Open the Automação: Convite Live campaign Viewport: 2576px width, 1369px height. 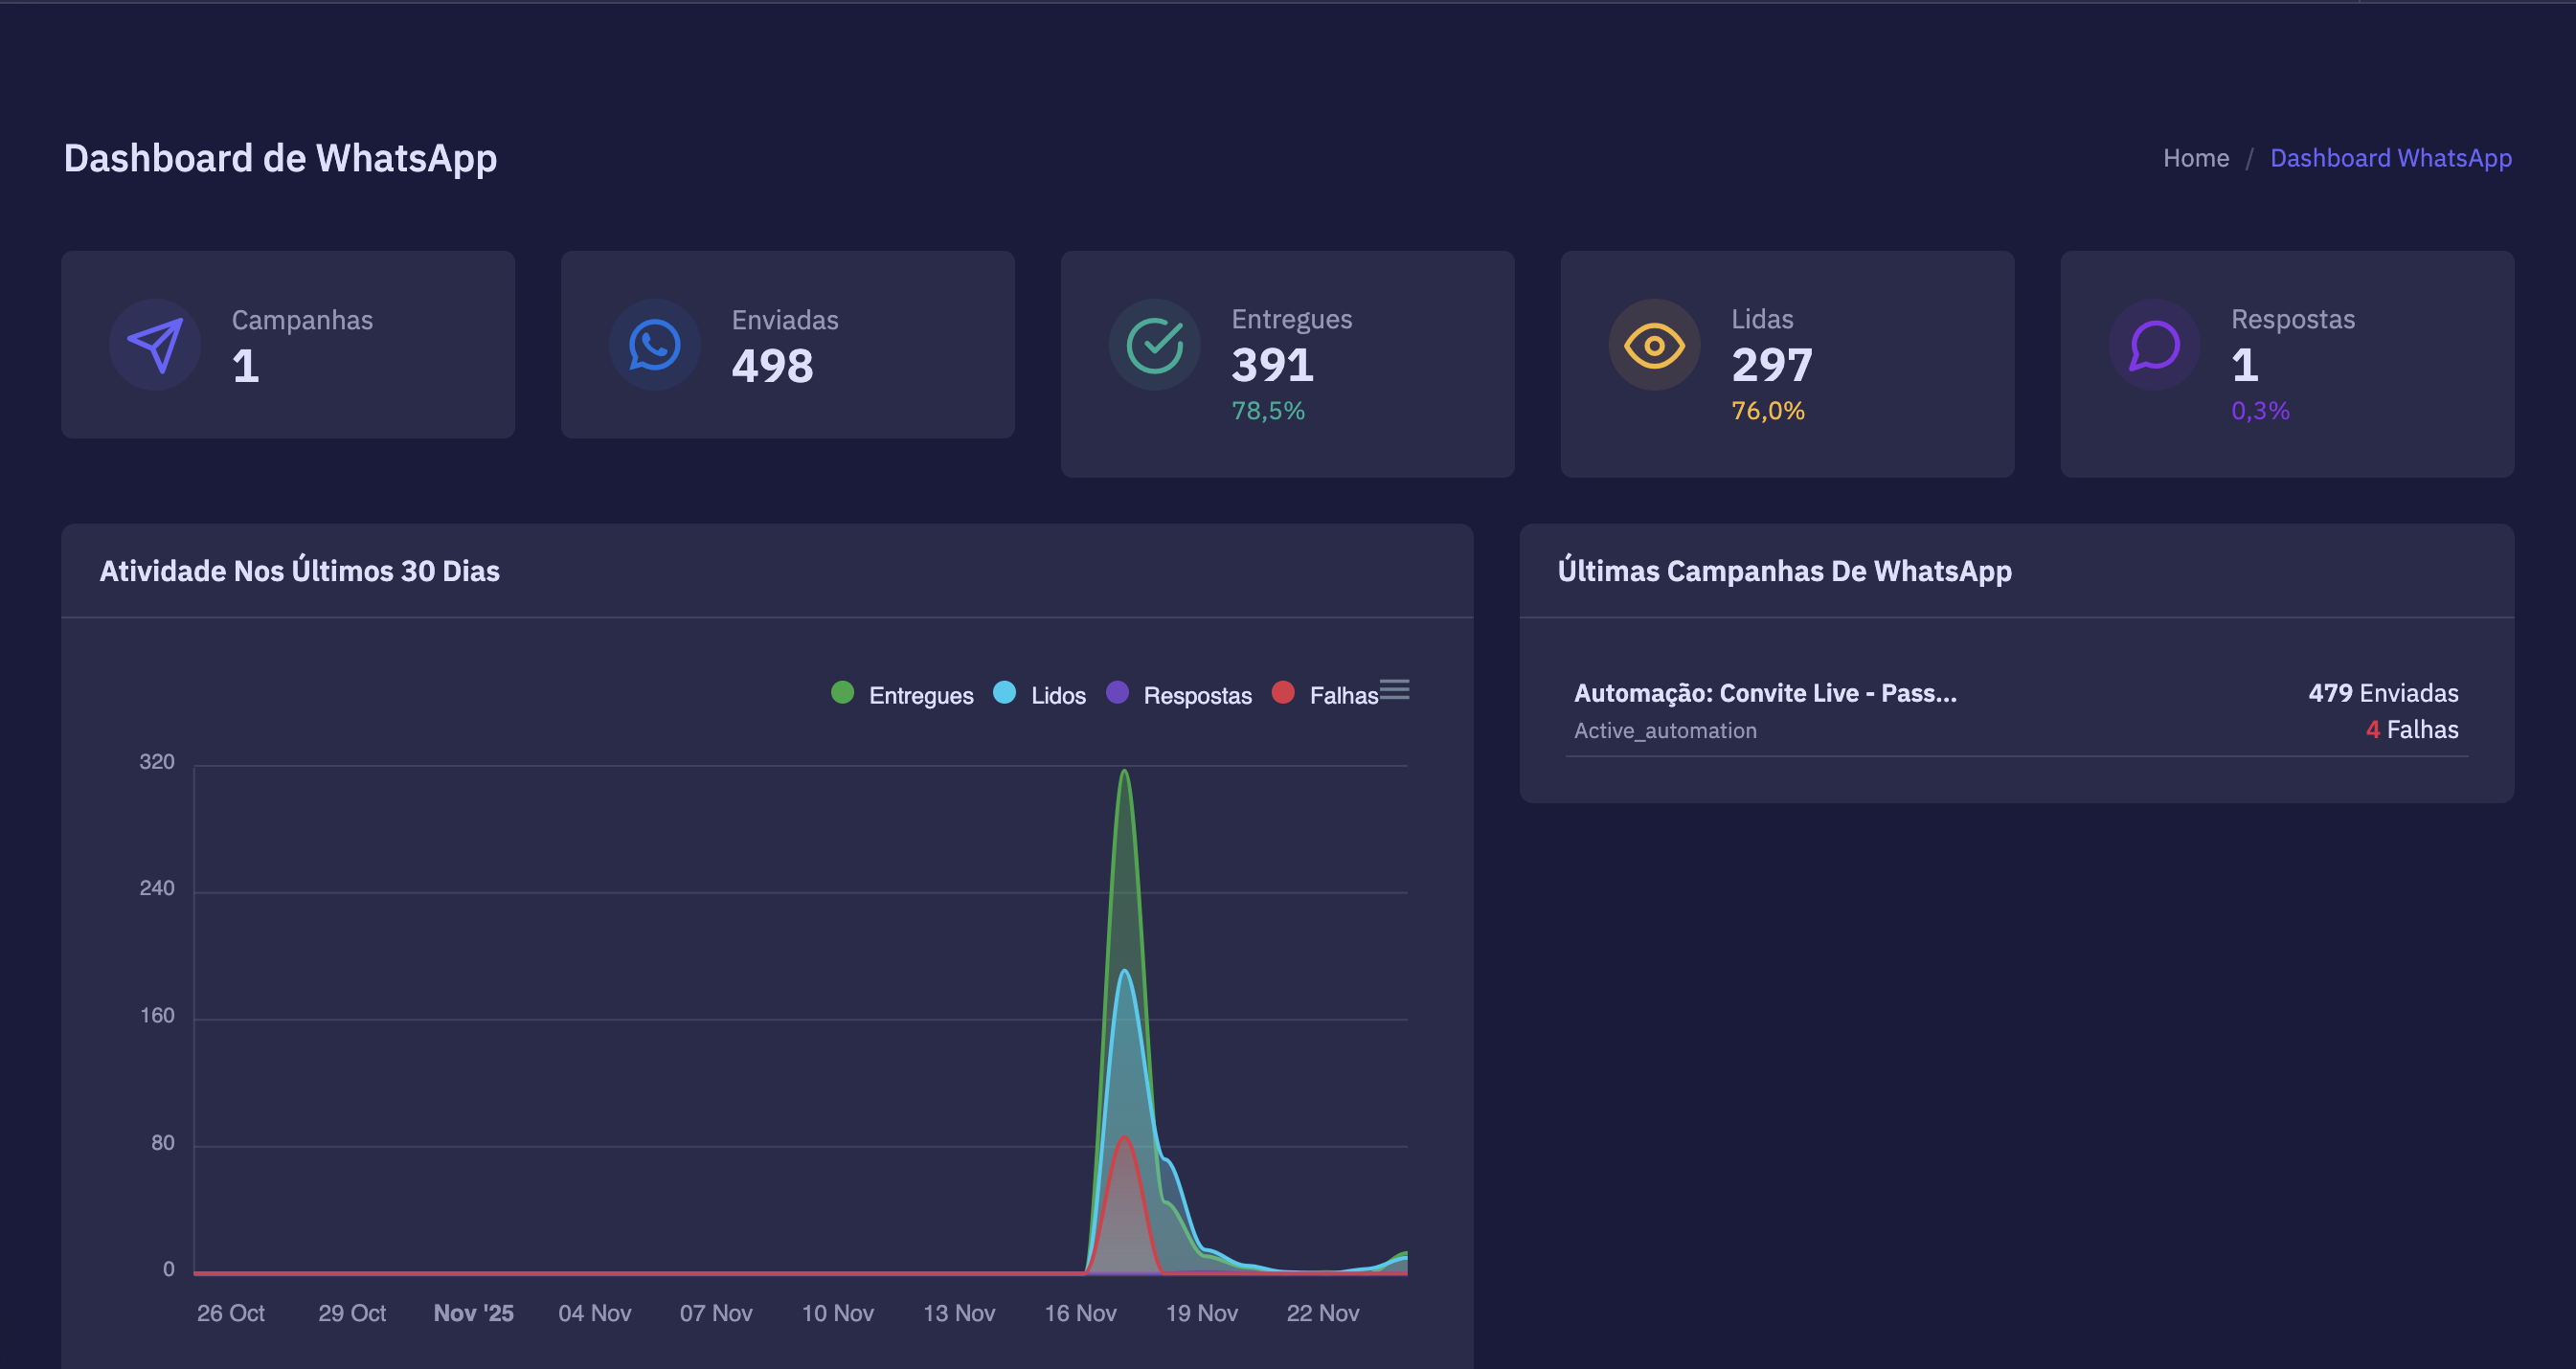[x=1765, y=693]
